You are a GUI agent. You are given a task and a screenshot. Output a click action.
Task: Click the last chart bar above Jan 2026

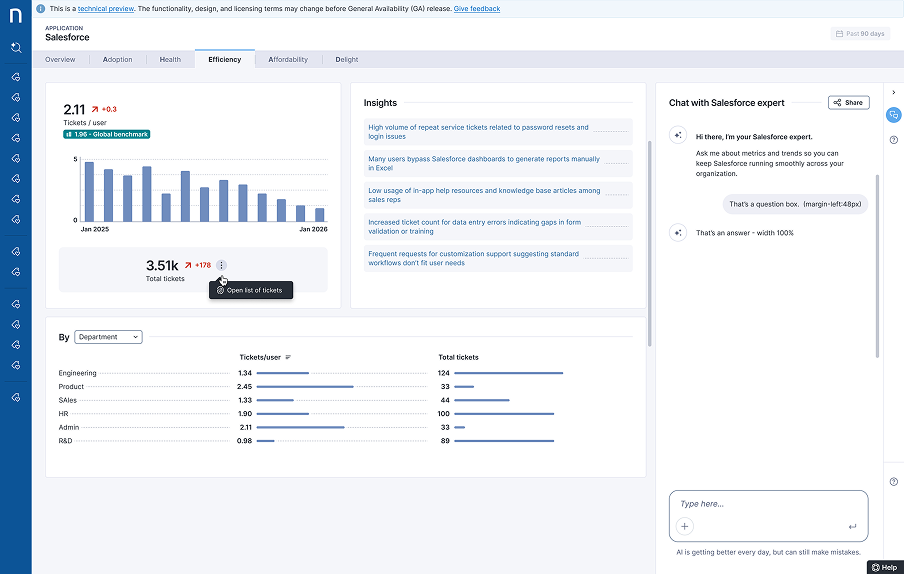coord(319,214)
